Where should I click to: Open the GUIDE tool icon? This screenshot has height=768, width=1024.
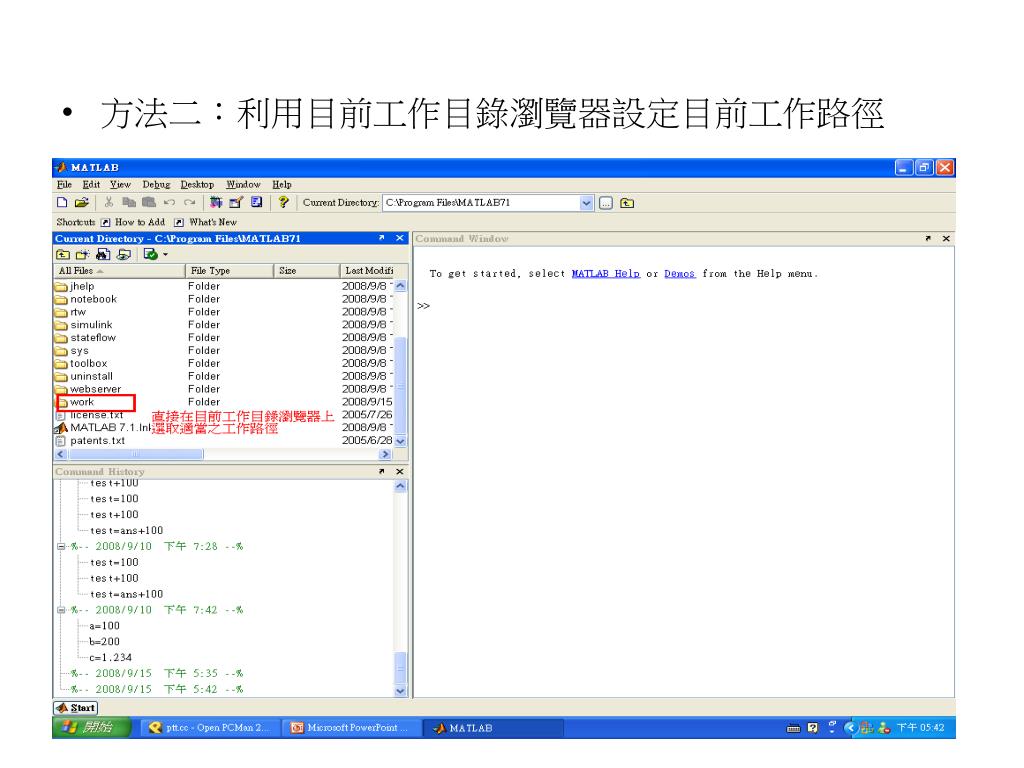point(236,202)
